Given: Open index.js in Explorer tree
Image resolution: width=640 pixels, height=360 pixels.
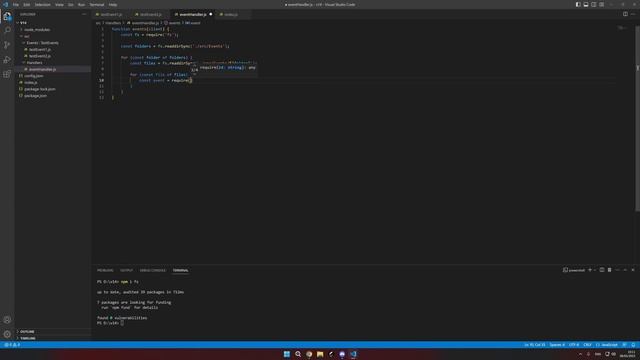Looking at the screenshot, I should point(53,82).
